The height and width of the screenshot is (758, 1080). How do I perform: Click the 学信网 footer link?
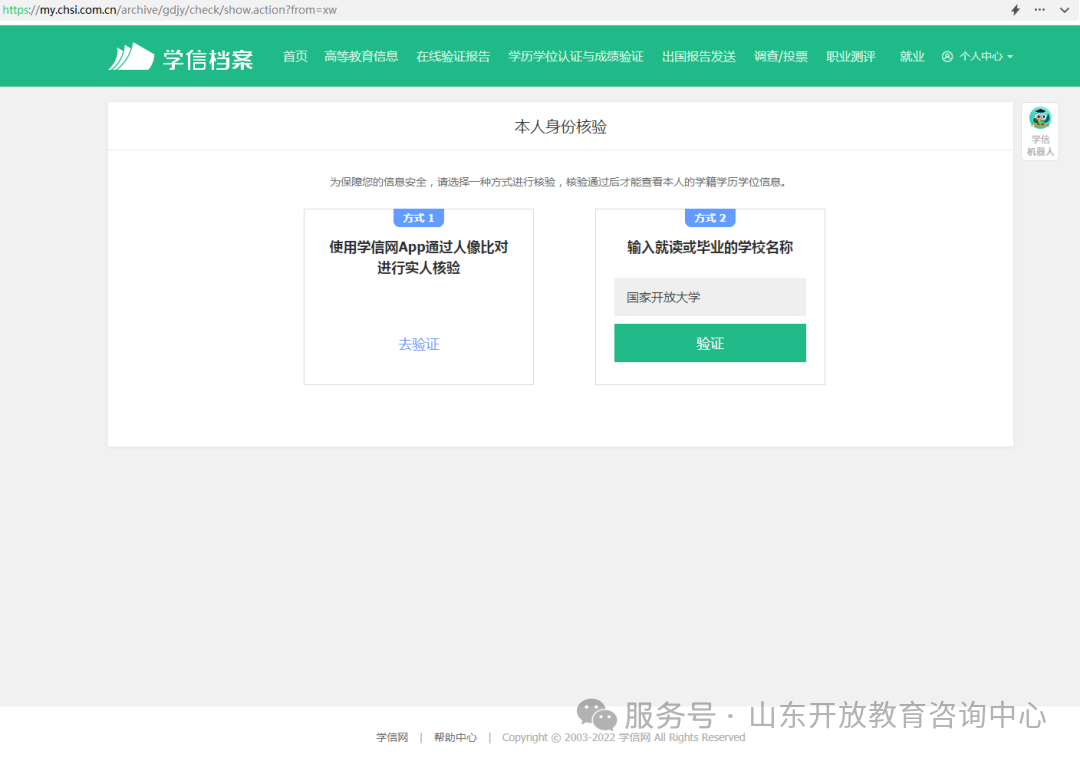click(x=392, y=737)
